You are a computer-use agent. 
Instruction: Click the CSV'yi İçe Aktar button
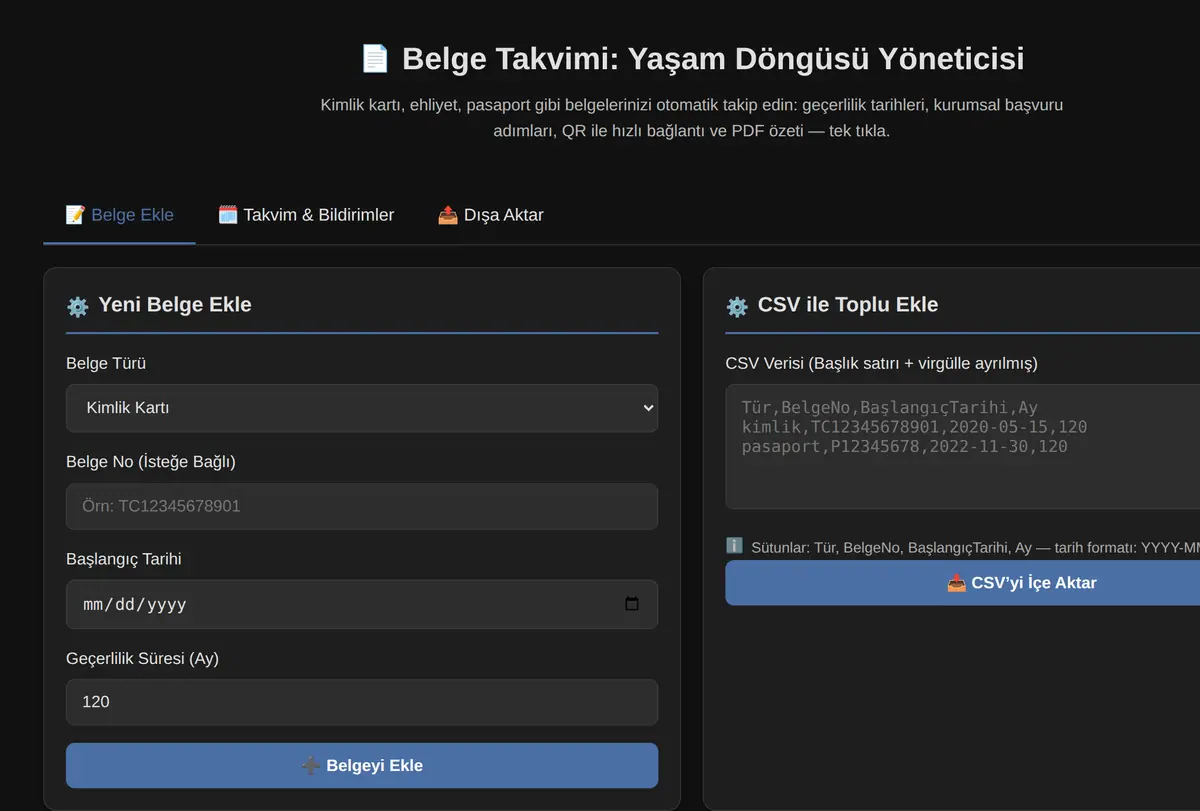[x=962, y=582]
